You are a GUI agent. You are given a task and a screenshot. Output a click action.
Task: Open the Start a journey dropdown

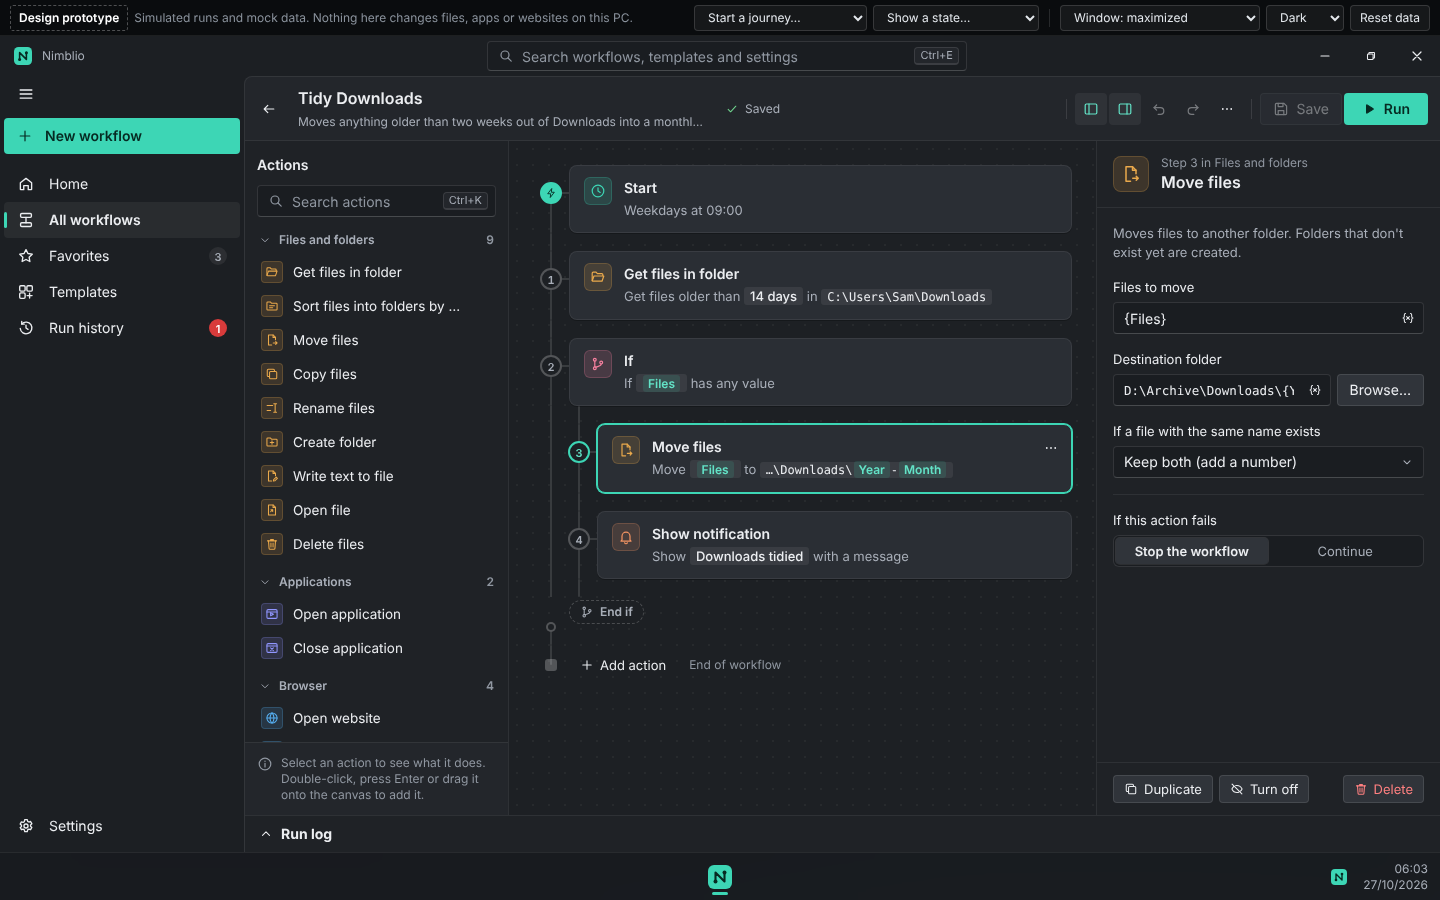[x=780, y=18]
